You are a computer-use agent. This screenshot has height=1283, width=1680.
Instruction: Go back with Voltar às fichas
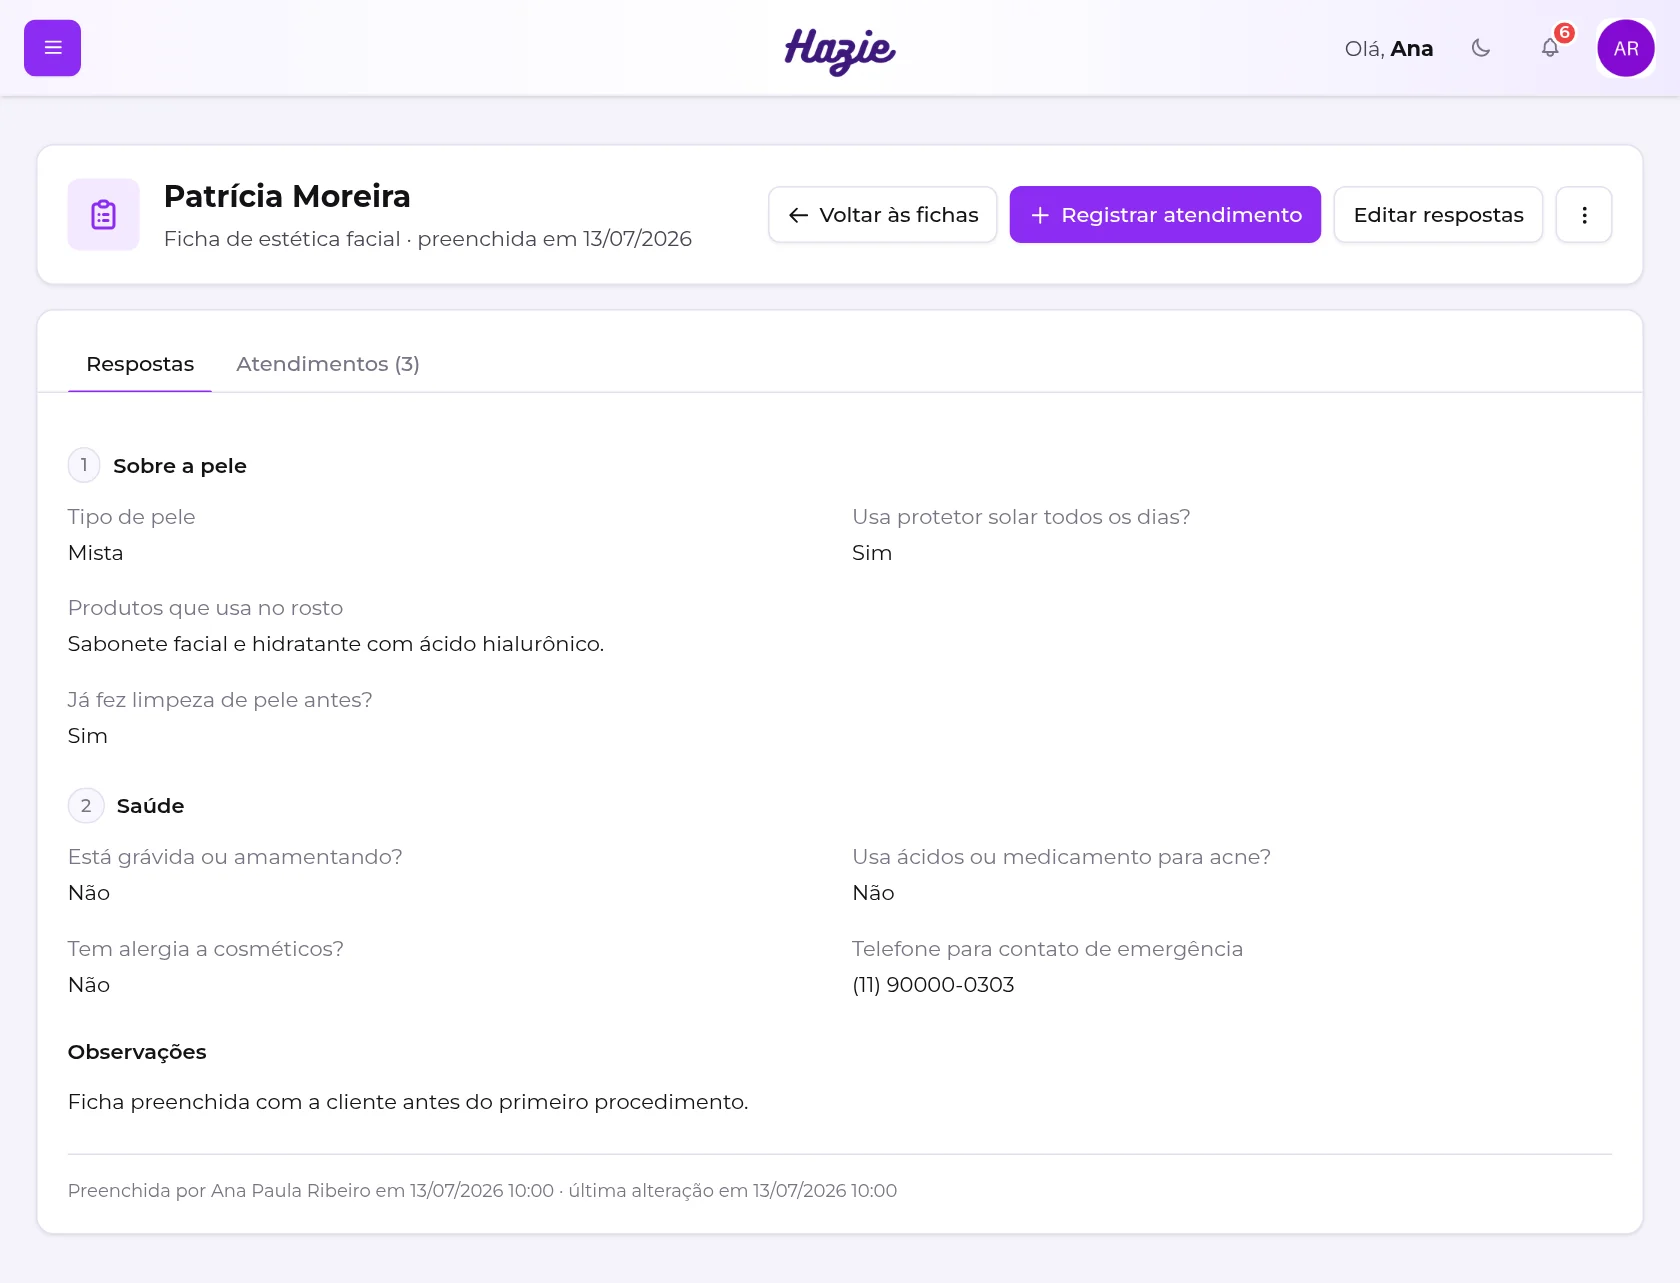click(x=883, y=215)
